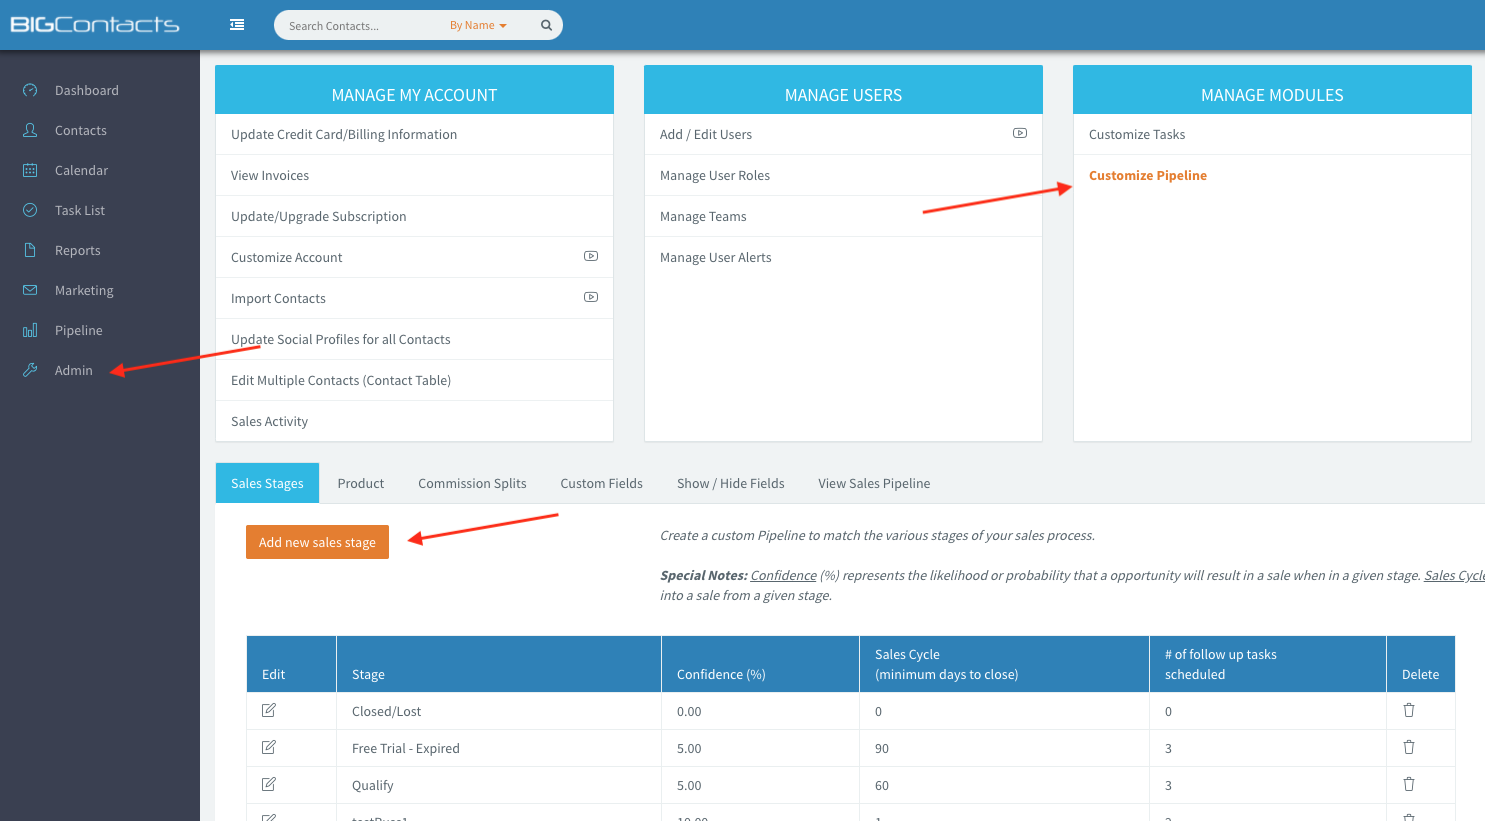
Task: Click the Calendar icon in the sidebar
Action: (x=30, y=170)
